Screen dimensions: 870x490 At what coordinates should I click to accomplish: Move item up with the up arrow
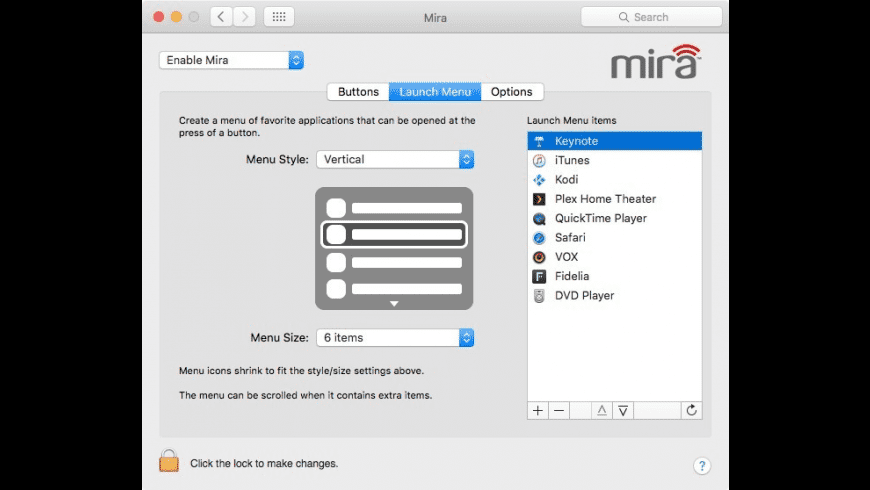pyautogui.click(x=601, y=410)
